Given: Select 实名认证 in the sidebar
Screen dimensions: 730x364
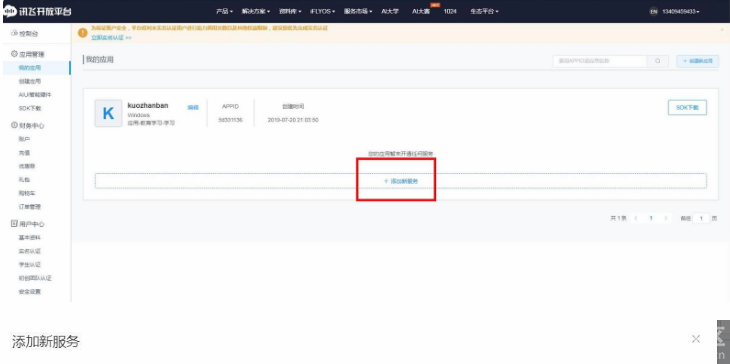Looking at the screenshot, I should point(30,251).
